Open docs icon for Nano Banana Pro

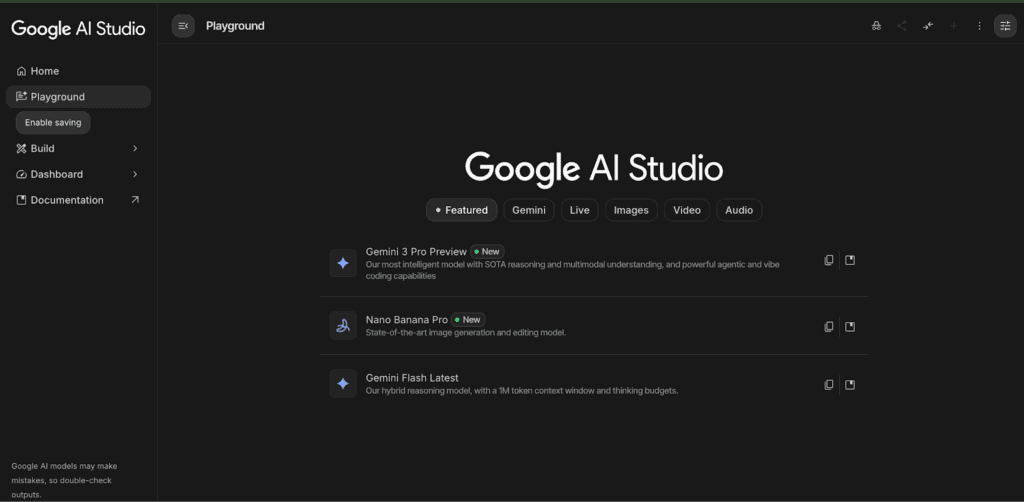pyautogui.click(x=850, y=326)
